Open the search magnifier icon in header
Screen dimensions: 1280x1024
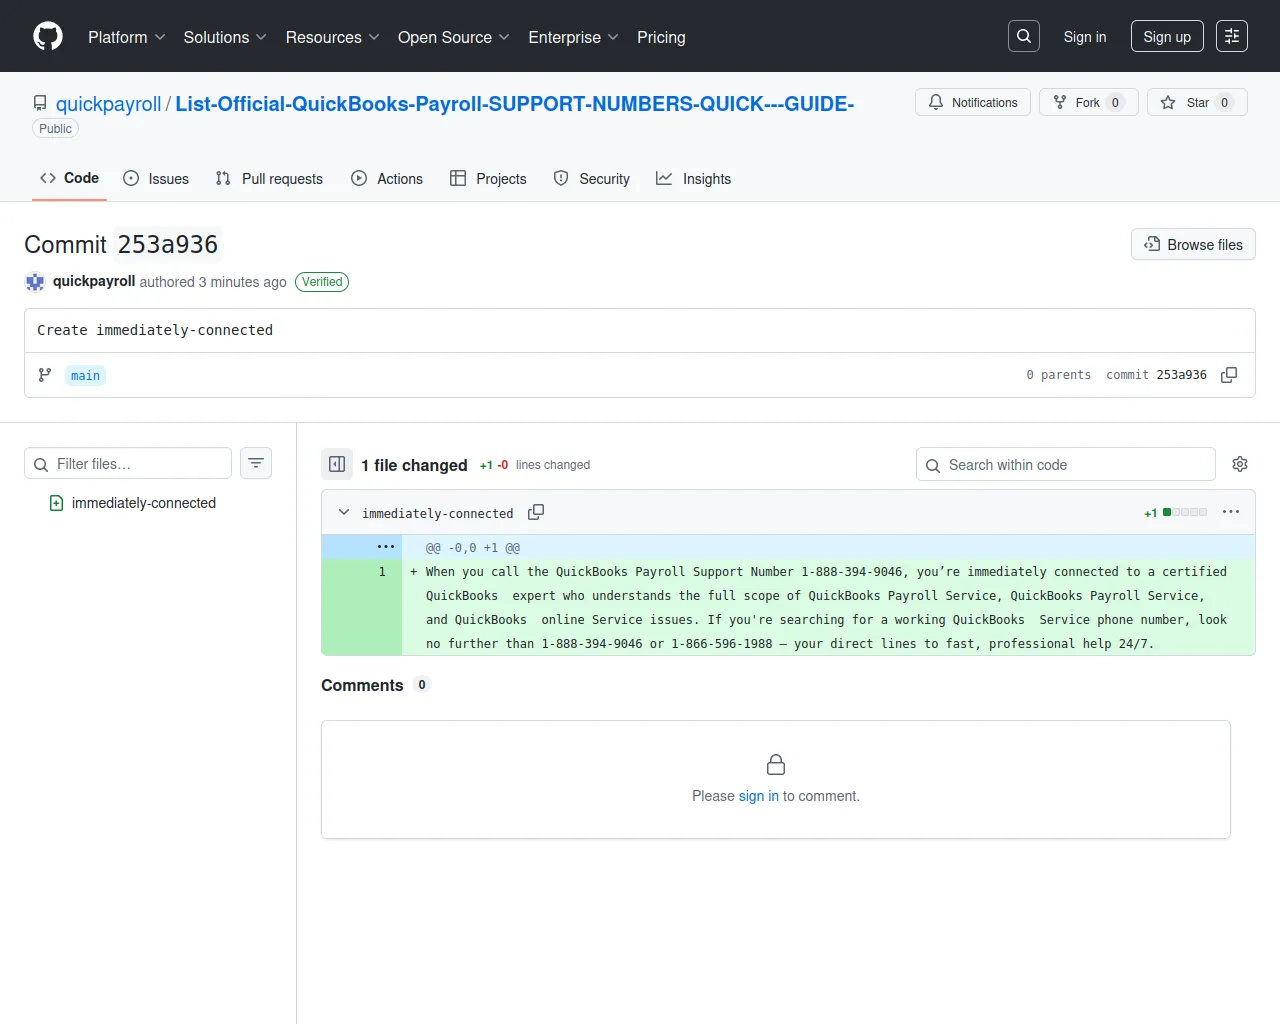pyautogui.click(x=1024, y=37)
